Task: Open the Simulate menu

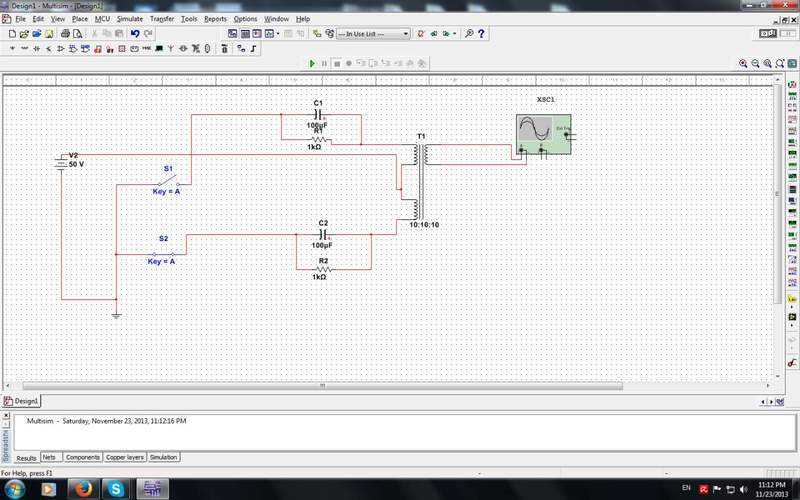Action: pos(129,19)
